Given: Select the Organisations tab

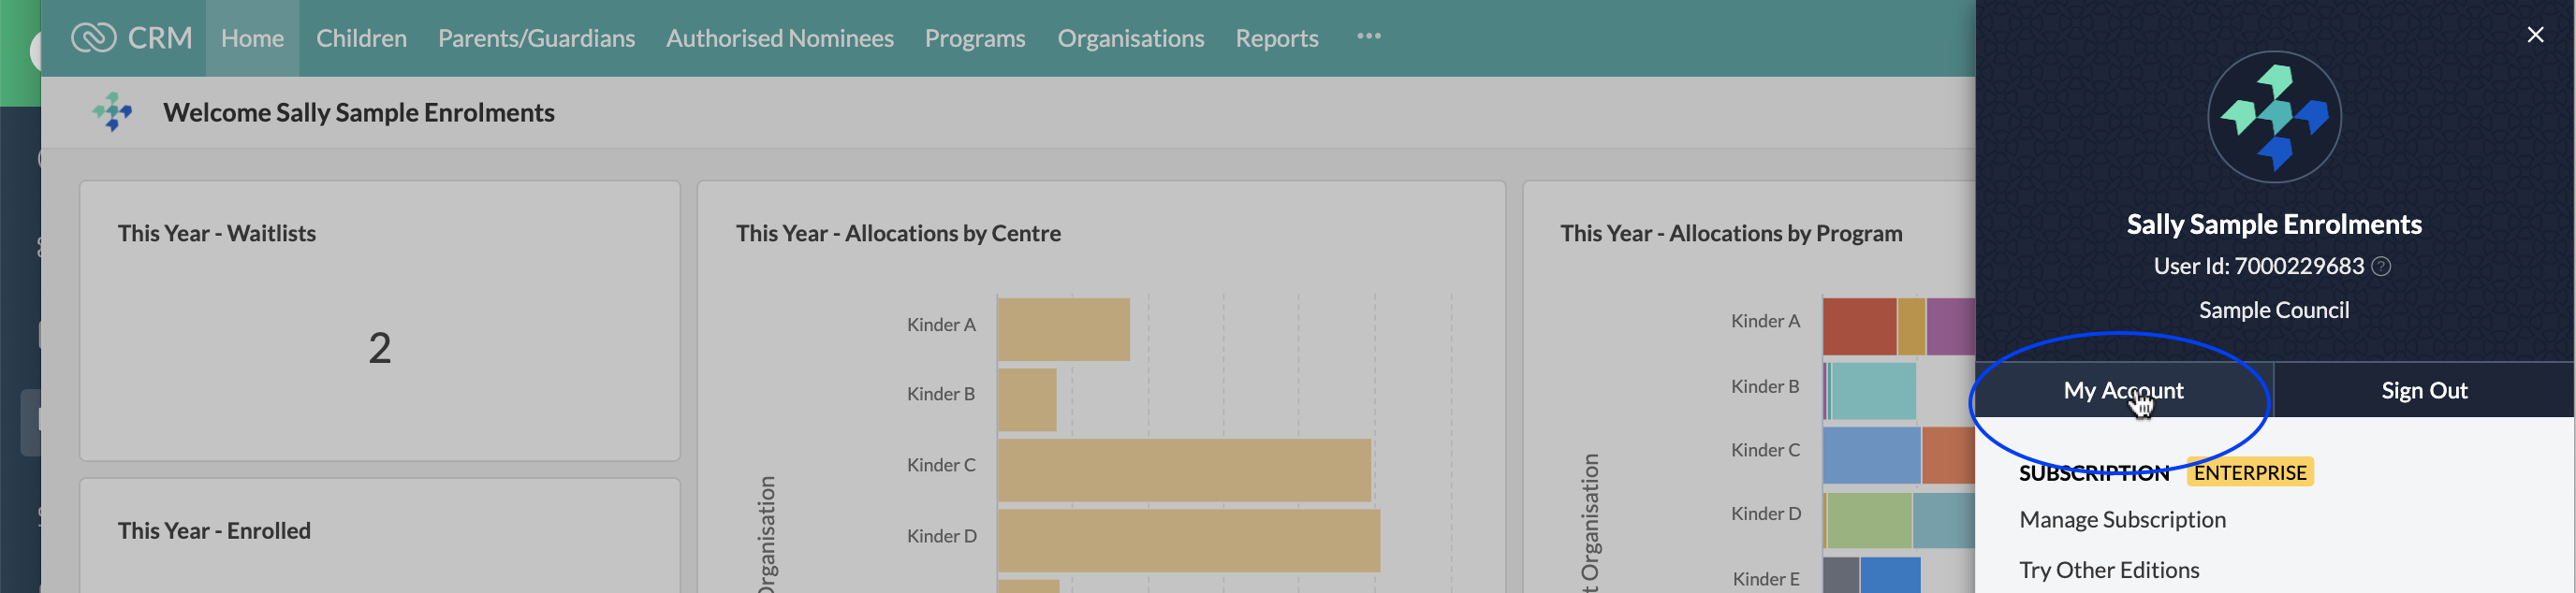Looking at the screenshot, I should [1131, 38].
